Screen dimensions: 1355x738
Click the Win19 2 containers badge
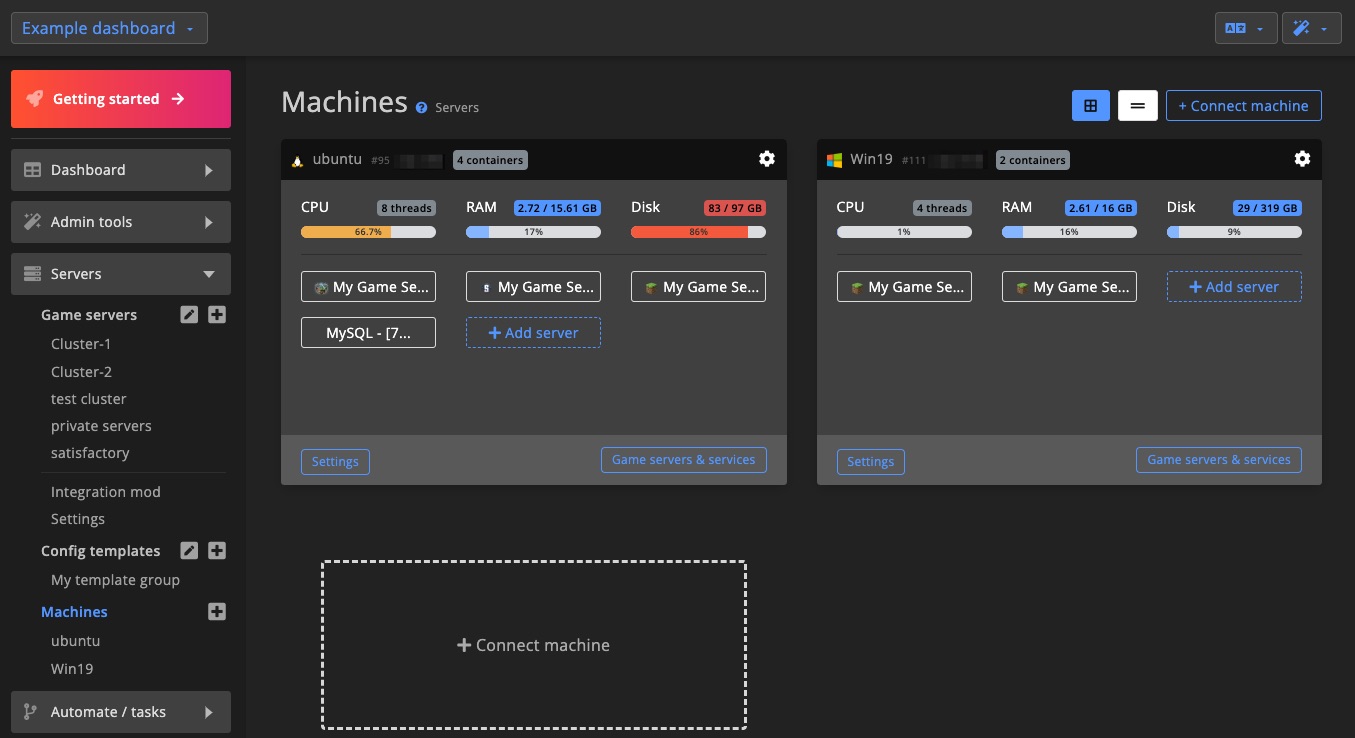click(1033, 160)
